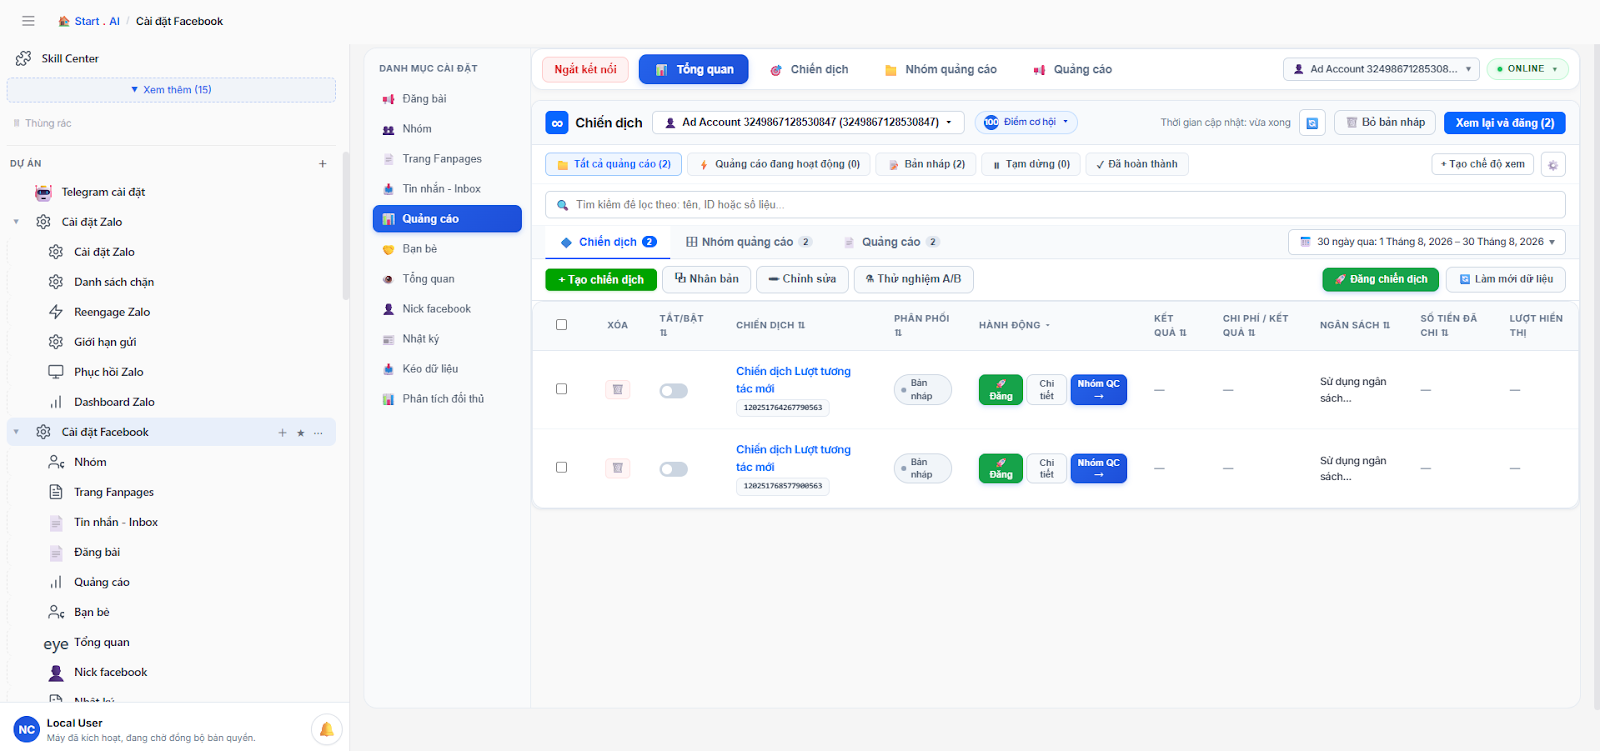The image size is (1600, 751).
Task: Click the Tạo chiến dịch button
Action: click(601, 280)
